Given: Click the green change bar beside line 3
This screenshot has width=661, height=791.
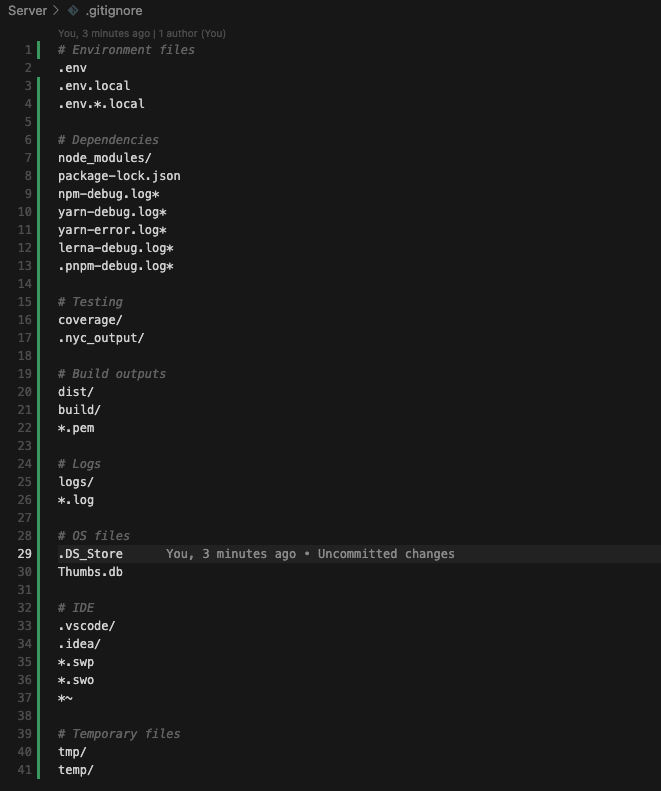Looking at the screenshot, I should [x=39, y=86].
